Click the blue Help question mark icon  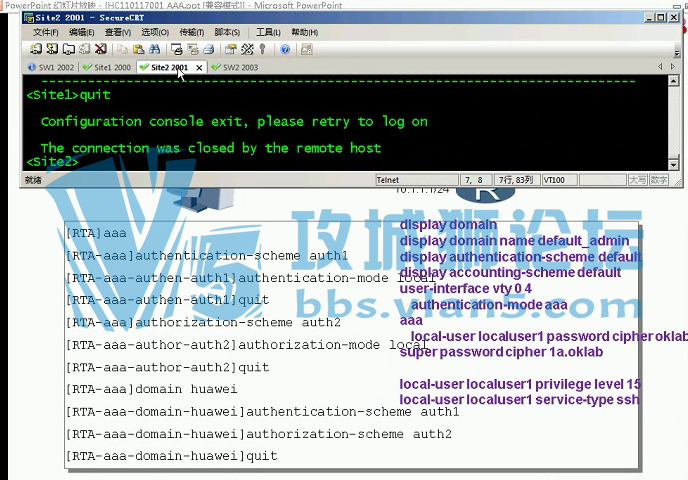click(285, 49)
